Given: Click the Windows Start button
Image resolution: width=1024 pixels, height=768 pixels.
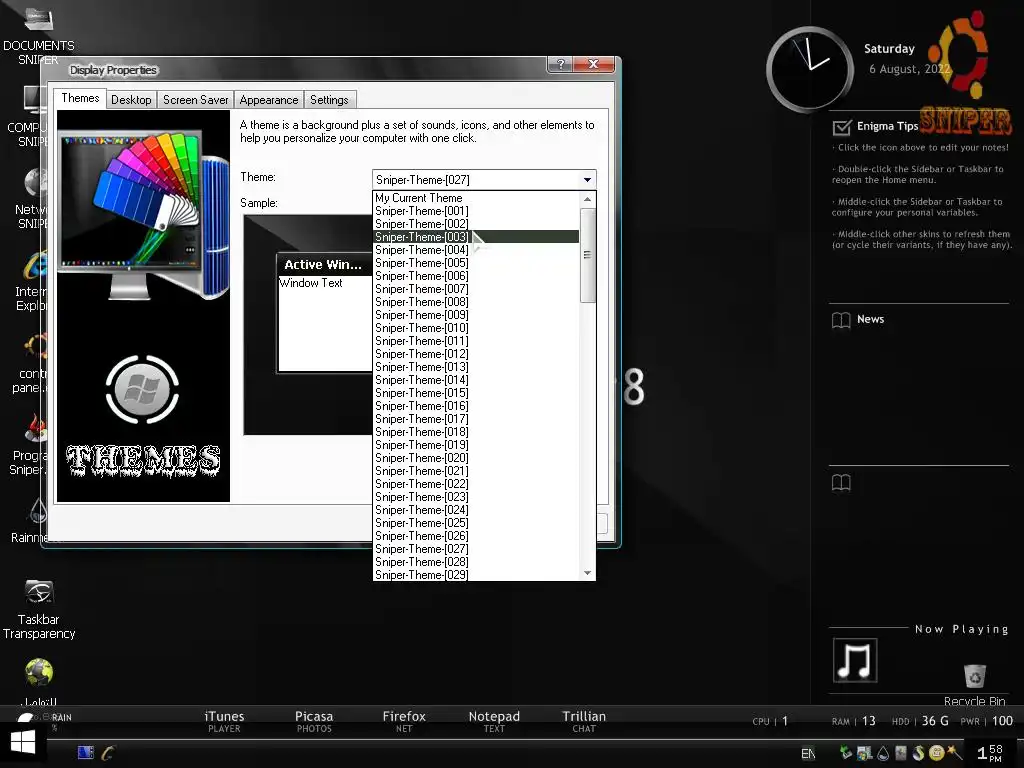Looking at the screenshot, I should tap(23, 743).
